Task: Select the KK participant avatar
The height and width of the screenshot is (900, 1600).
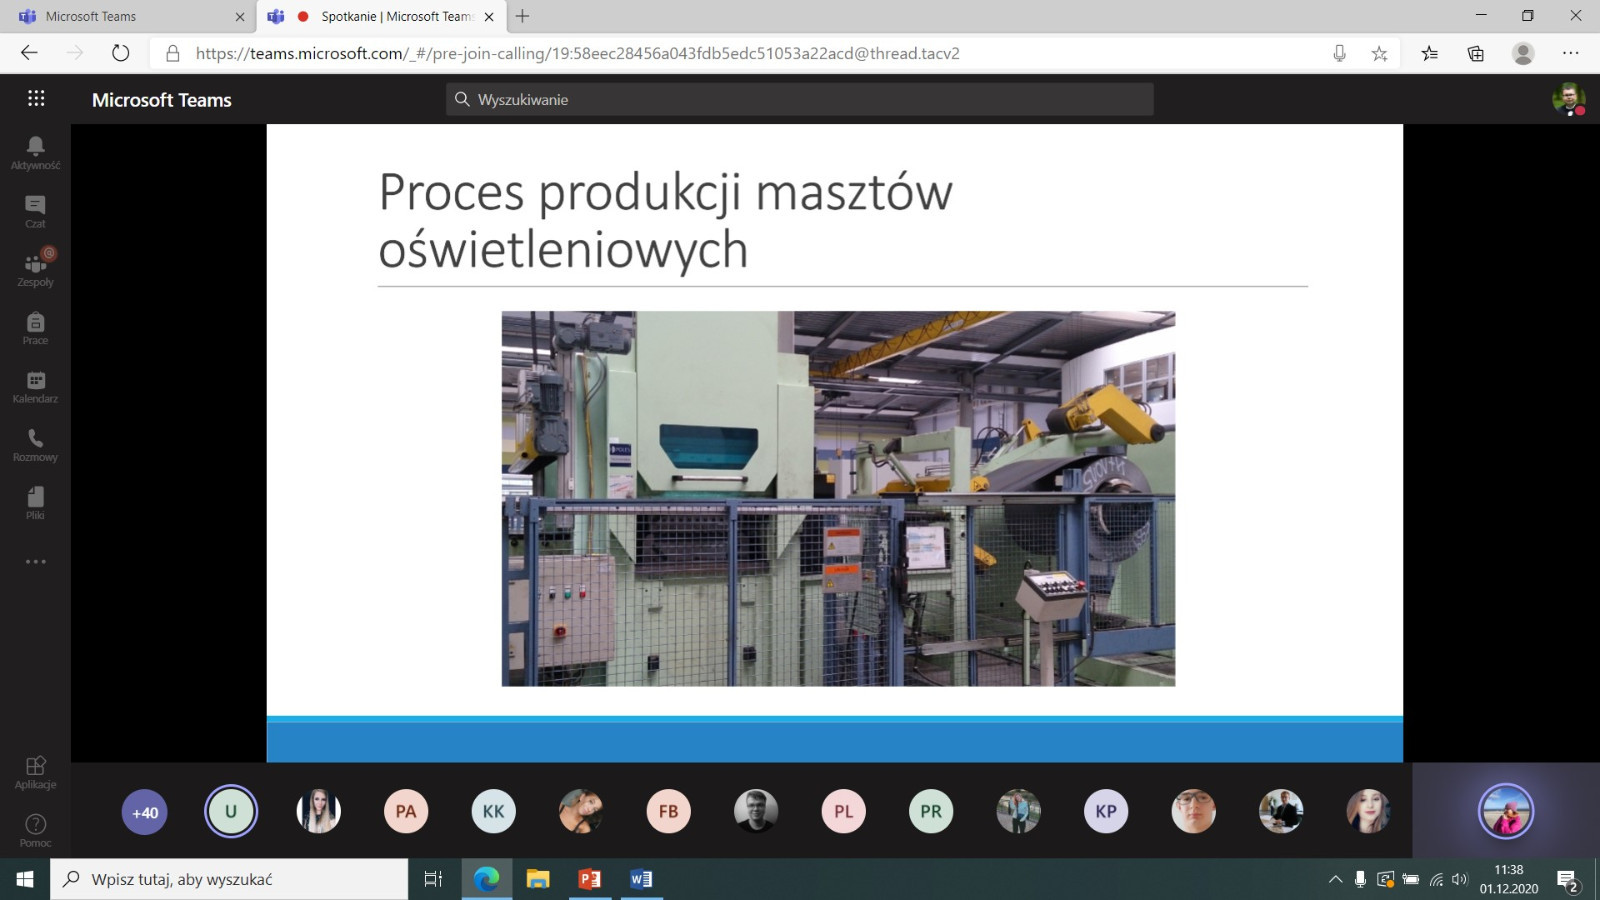Action: click(493, 812)
